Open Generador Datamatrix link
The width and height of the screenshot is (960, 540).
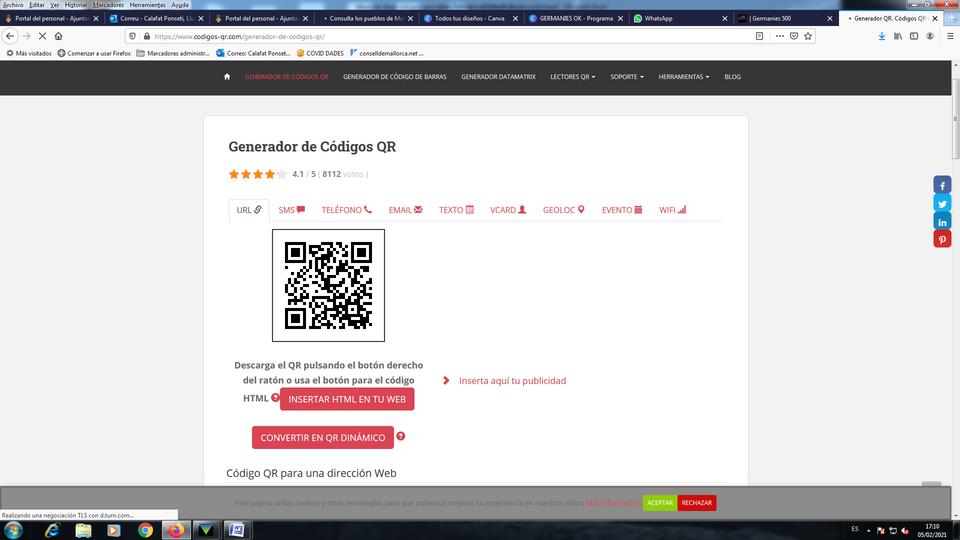coord(498,77)
